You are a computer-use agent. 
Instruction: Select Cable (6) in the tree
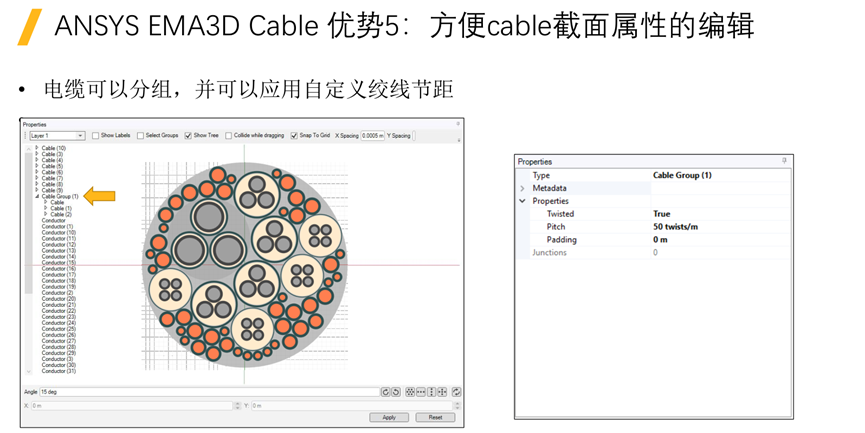(52, 172)
